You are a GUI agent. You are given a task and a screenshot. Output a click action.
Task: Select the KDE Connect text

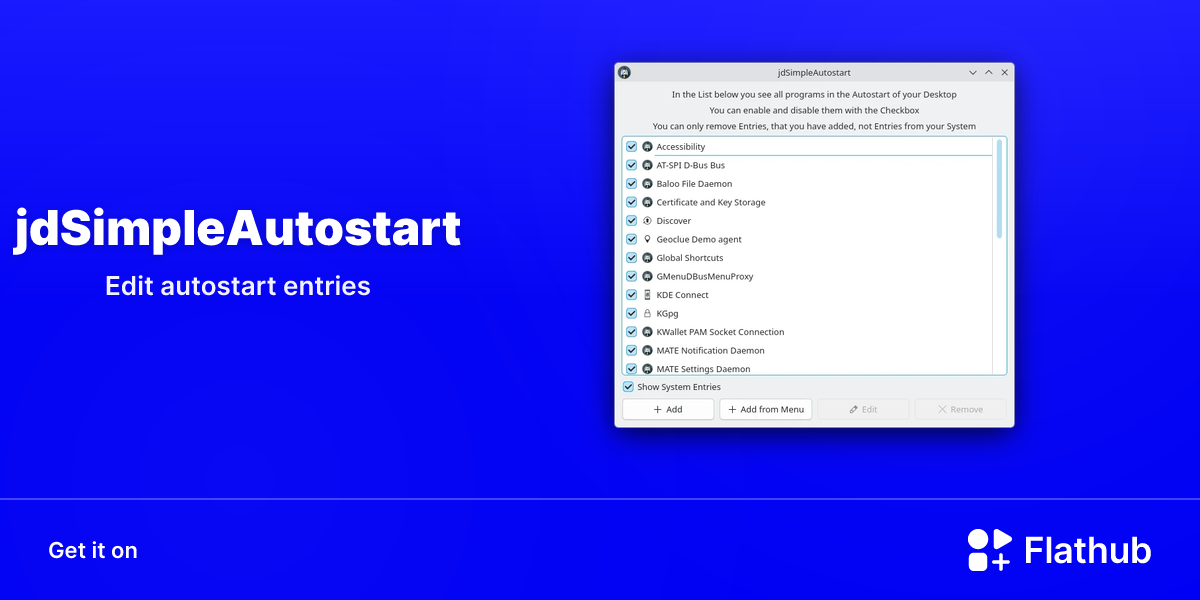pyautogui.click(x=683, y=295)
